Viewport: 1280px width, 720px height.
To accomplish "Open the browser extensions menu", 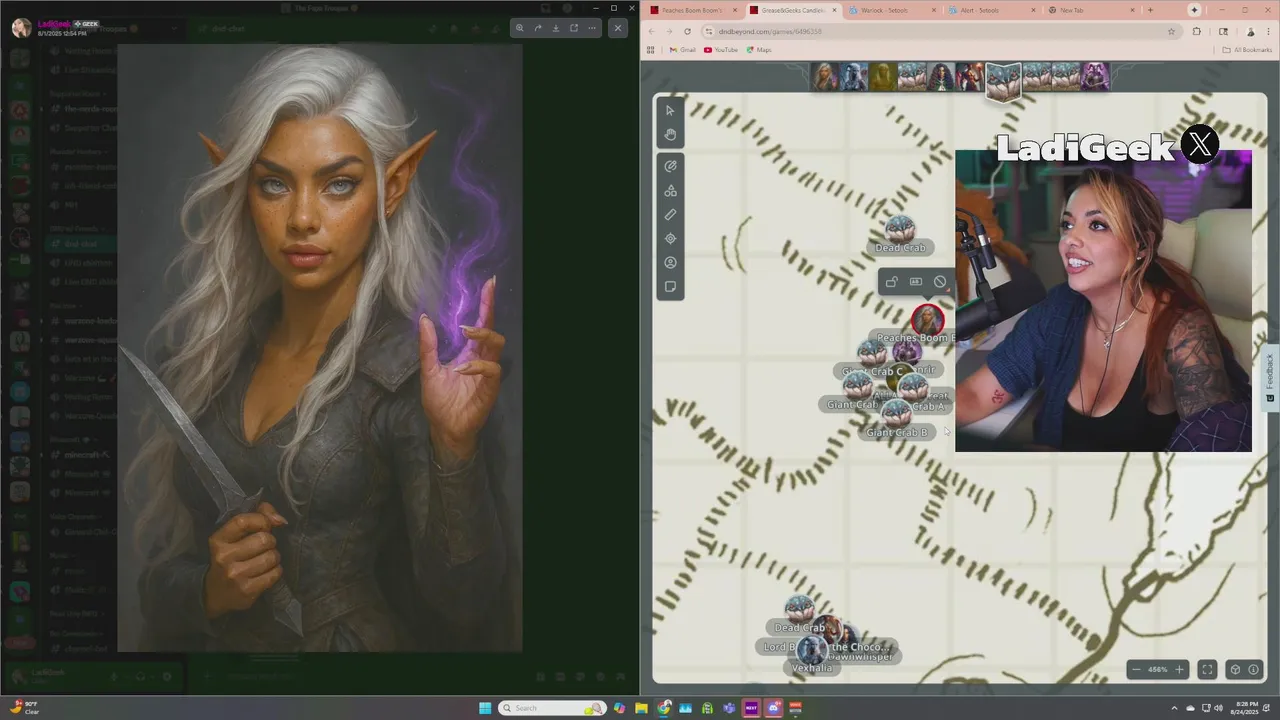I will (1196, 31).
